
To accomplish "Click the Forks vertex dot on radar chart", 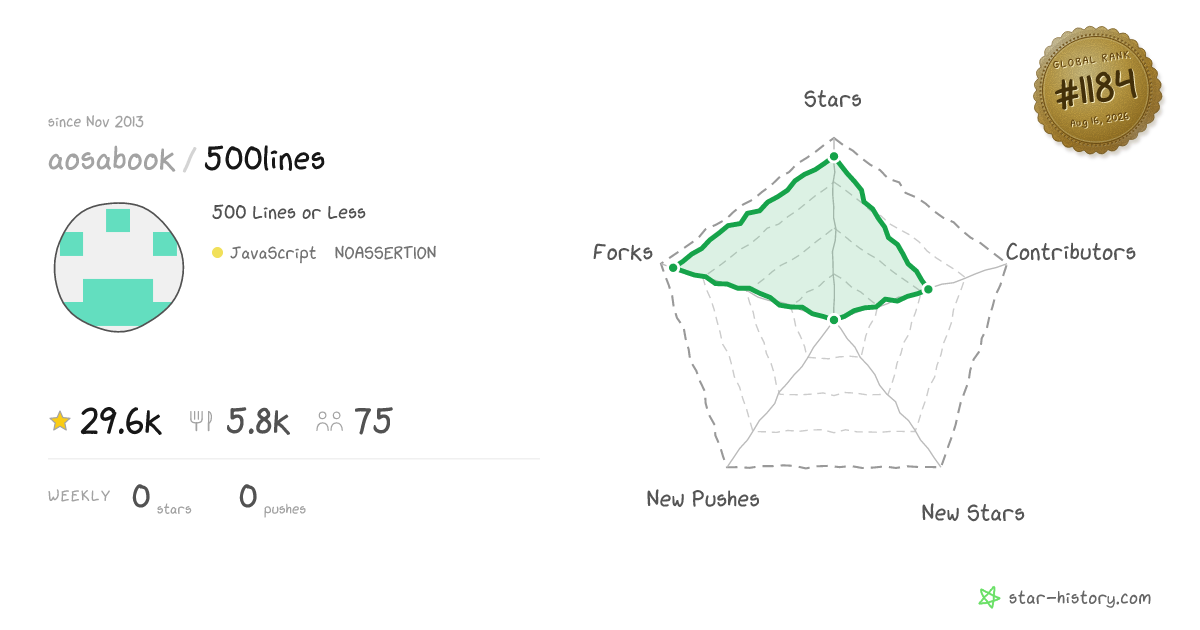I will [x=674, y=267].
